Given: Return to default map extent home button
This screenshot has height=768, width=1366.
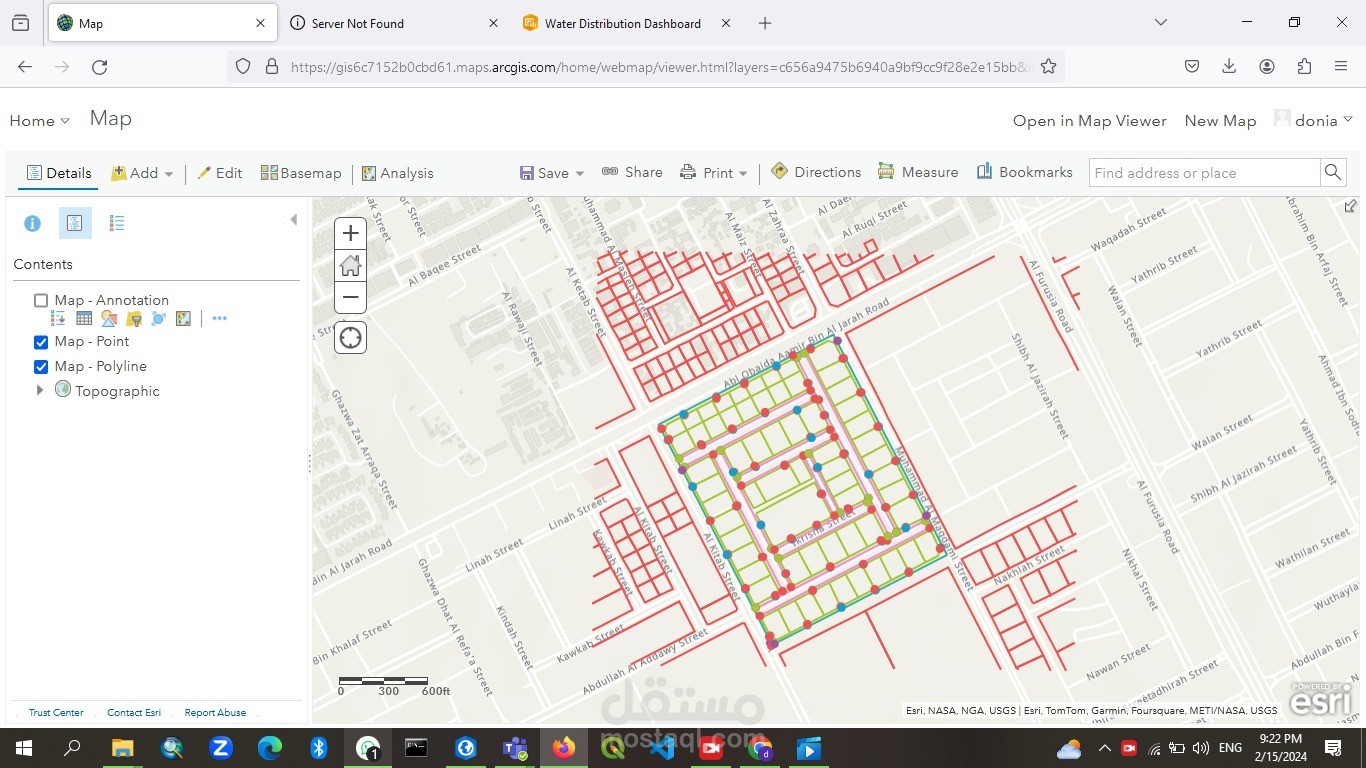Looking at the screenshot, I should click(350, 266).
